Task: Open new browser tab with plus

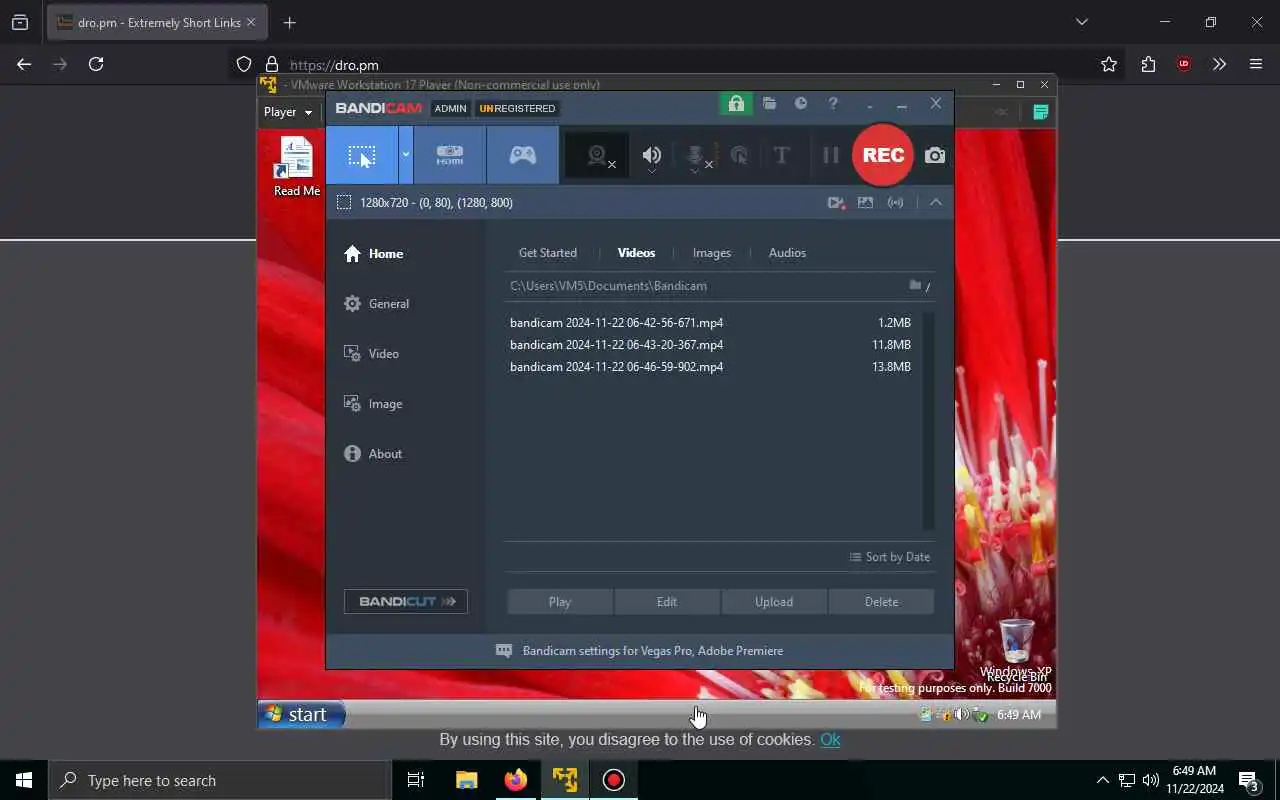Action: click(289, 22)
